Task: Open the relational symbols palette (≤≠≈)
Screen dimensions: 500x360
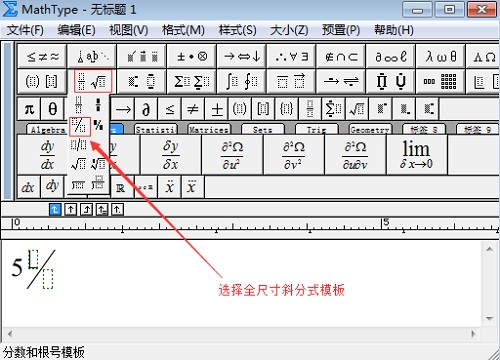Action: [42, 56]
